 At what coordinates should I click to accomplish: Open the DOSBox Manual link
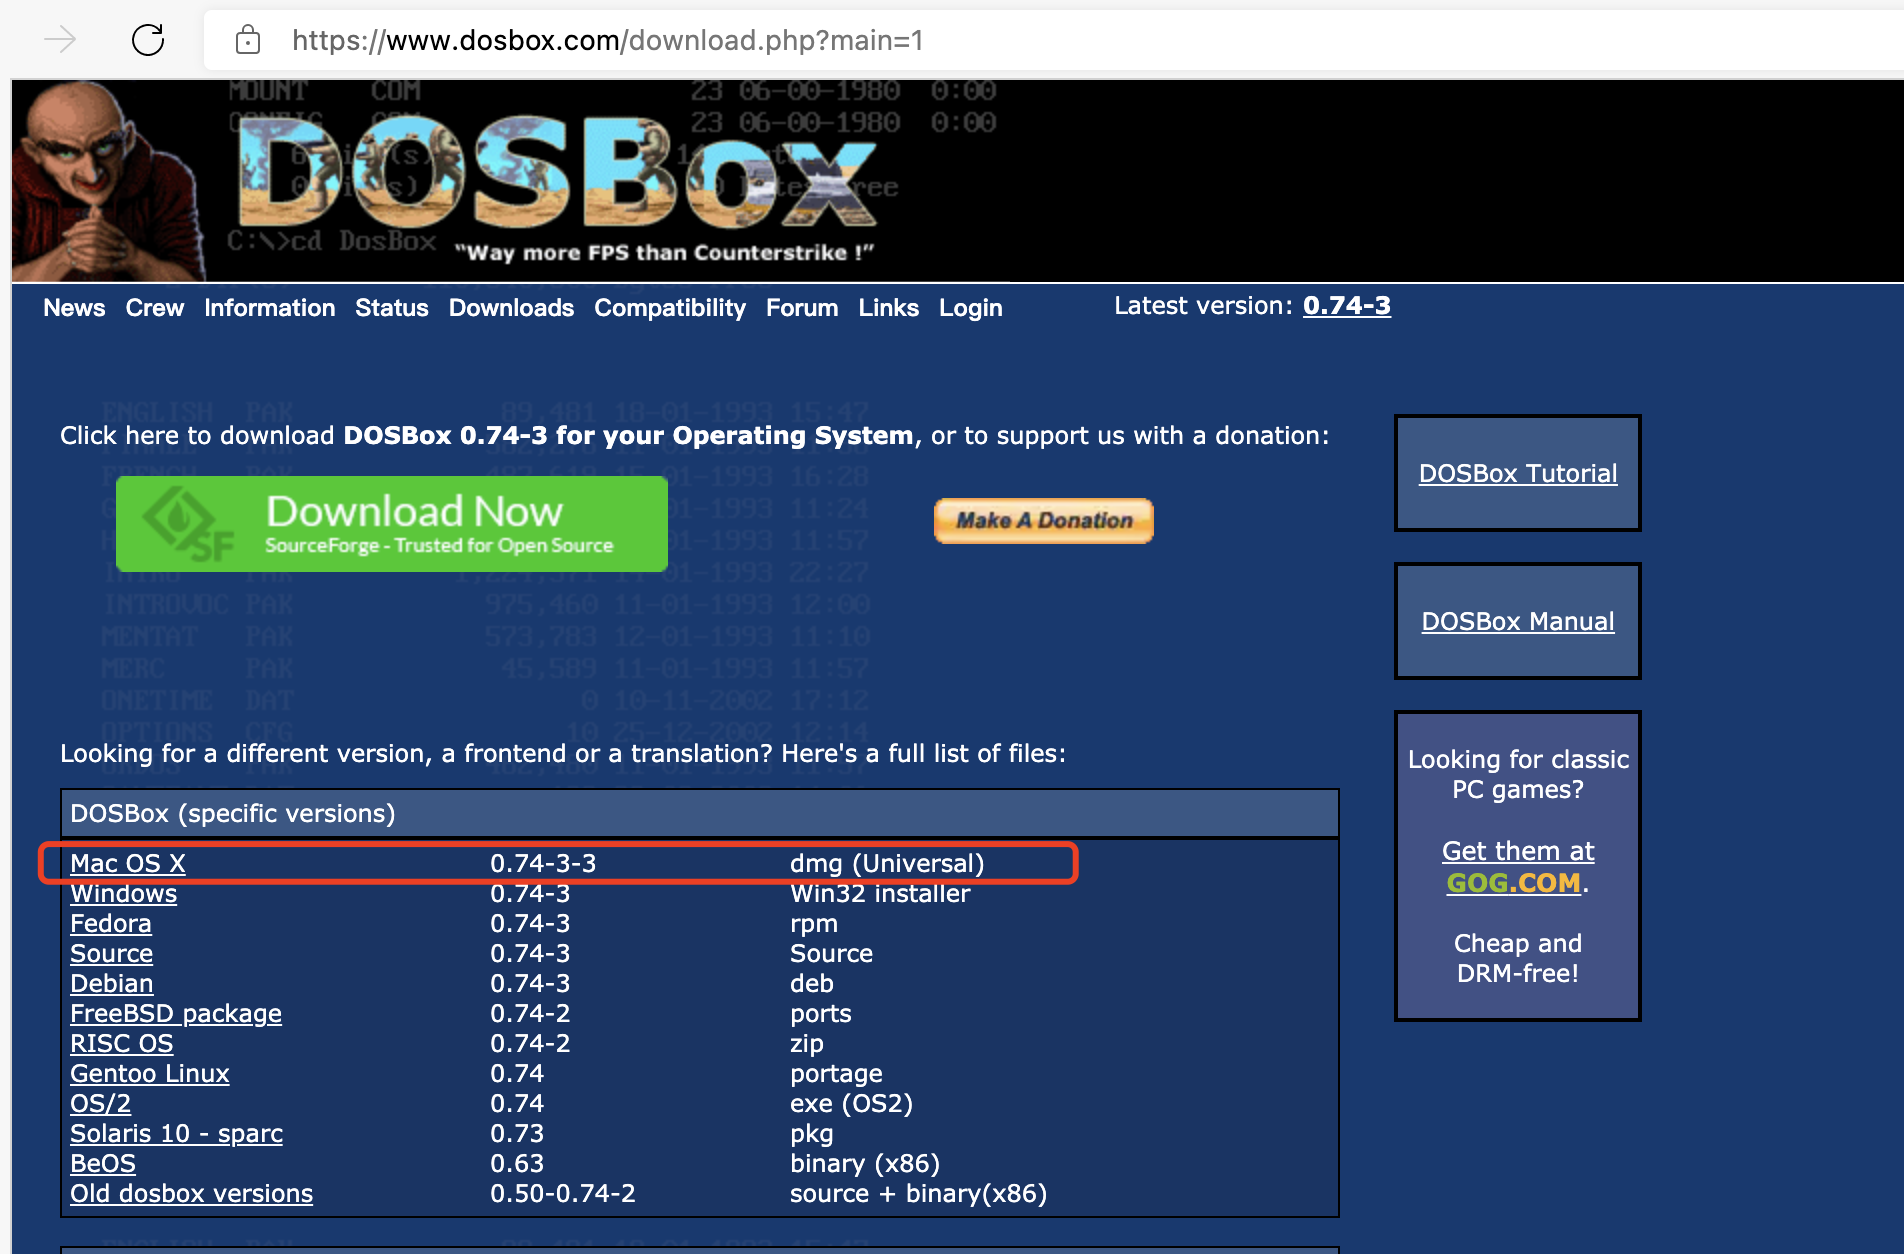[x=1518, y=621]
